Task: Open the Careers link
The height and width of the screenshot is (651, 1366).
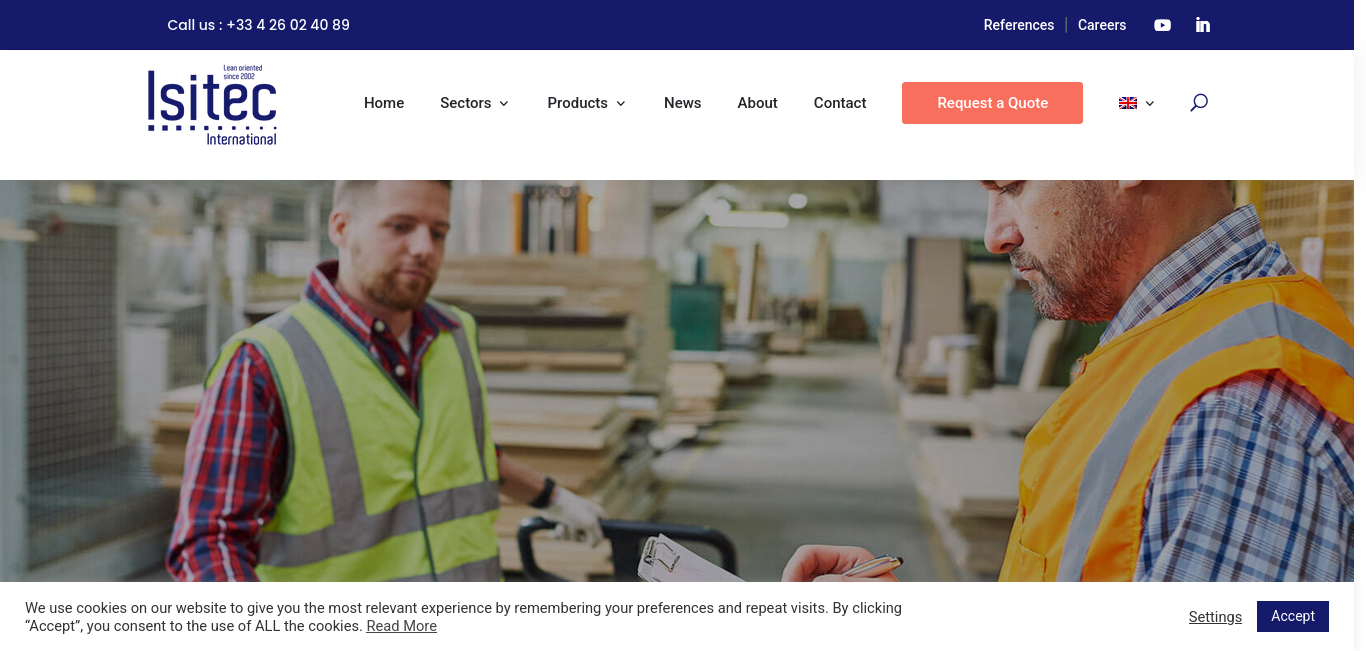Action: tap(1102, 25)
